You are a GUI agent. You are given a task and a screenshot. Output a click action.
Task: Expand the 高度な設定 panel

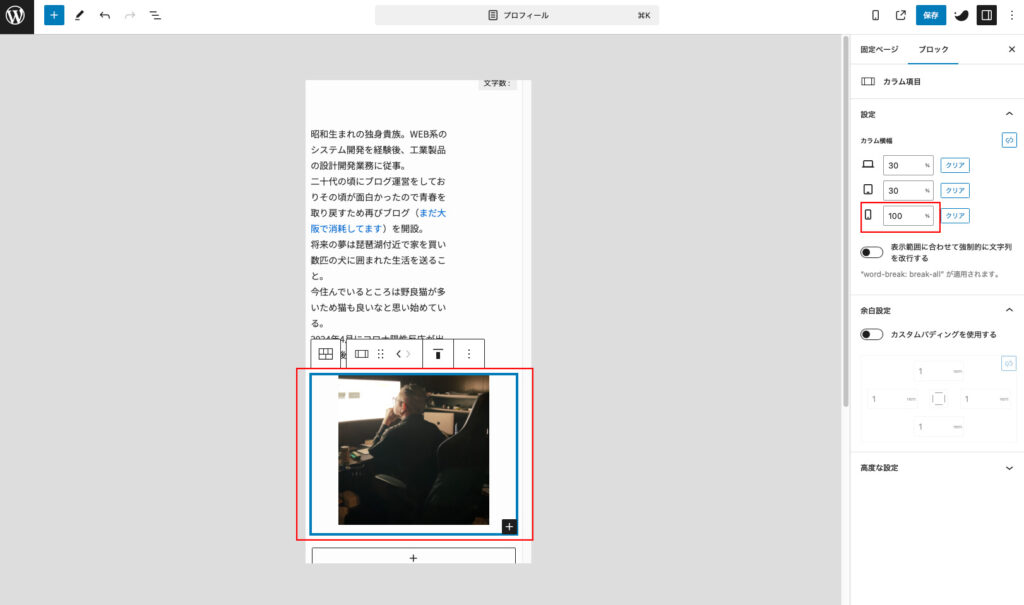point(937,468)
